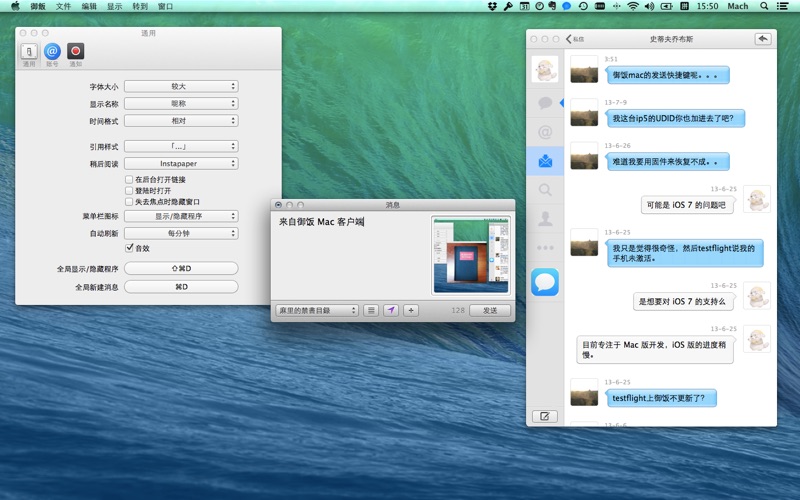Click the reply arrow in the chat header
Image resolution: width=800 pixels, height=500 pixels.
click(x=763, y=39)
